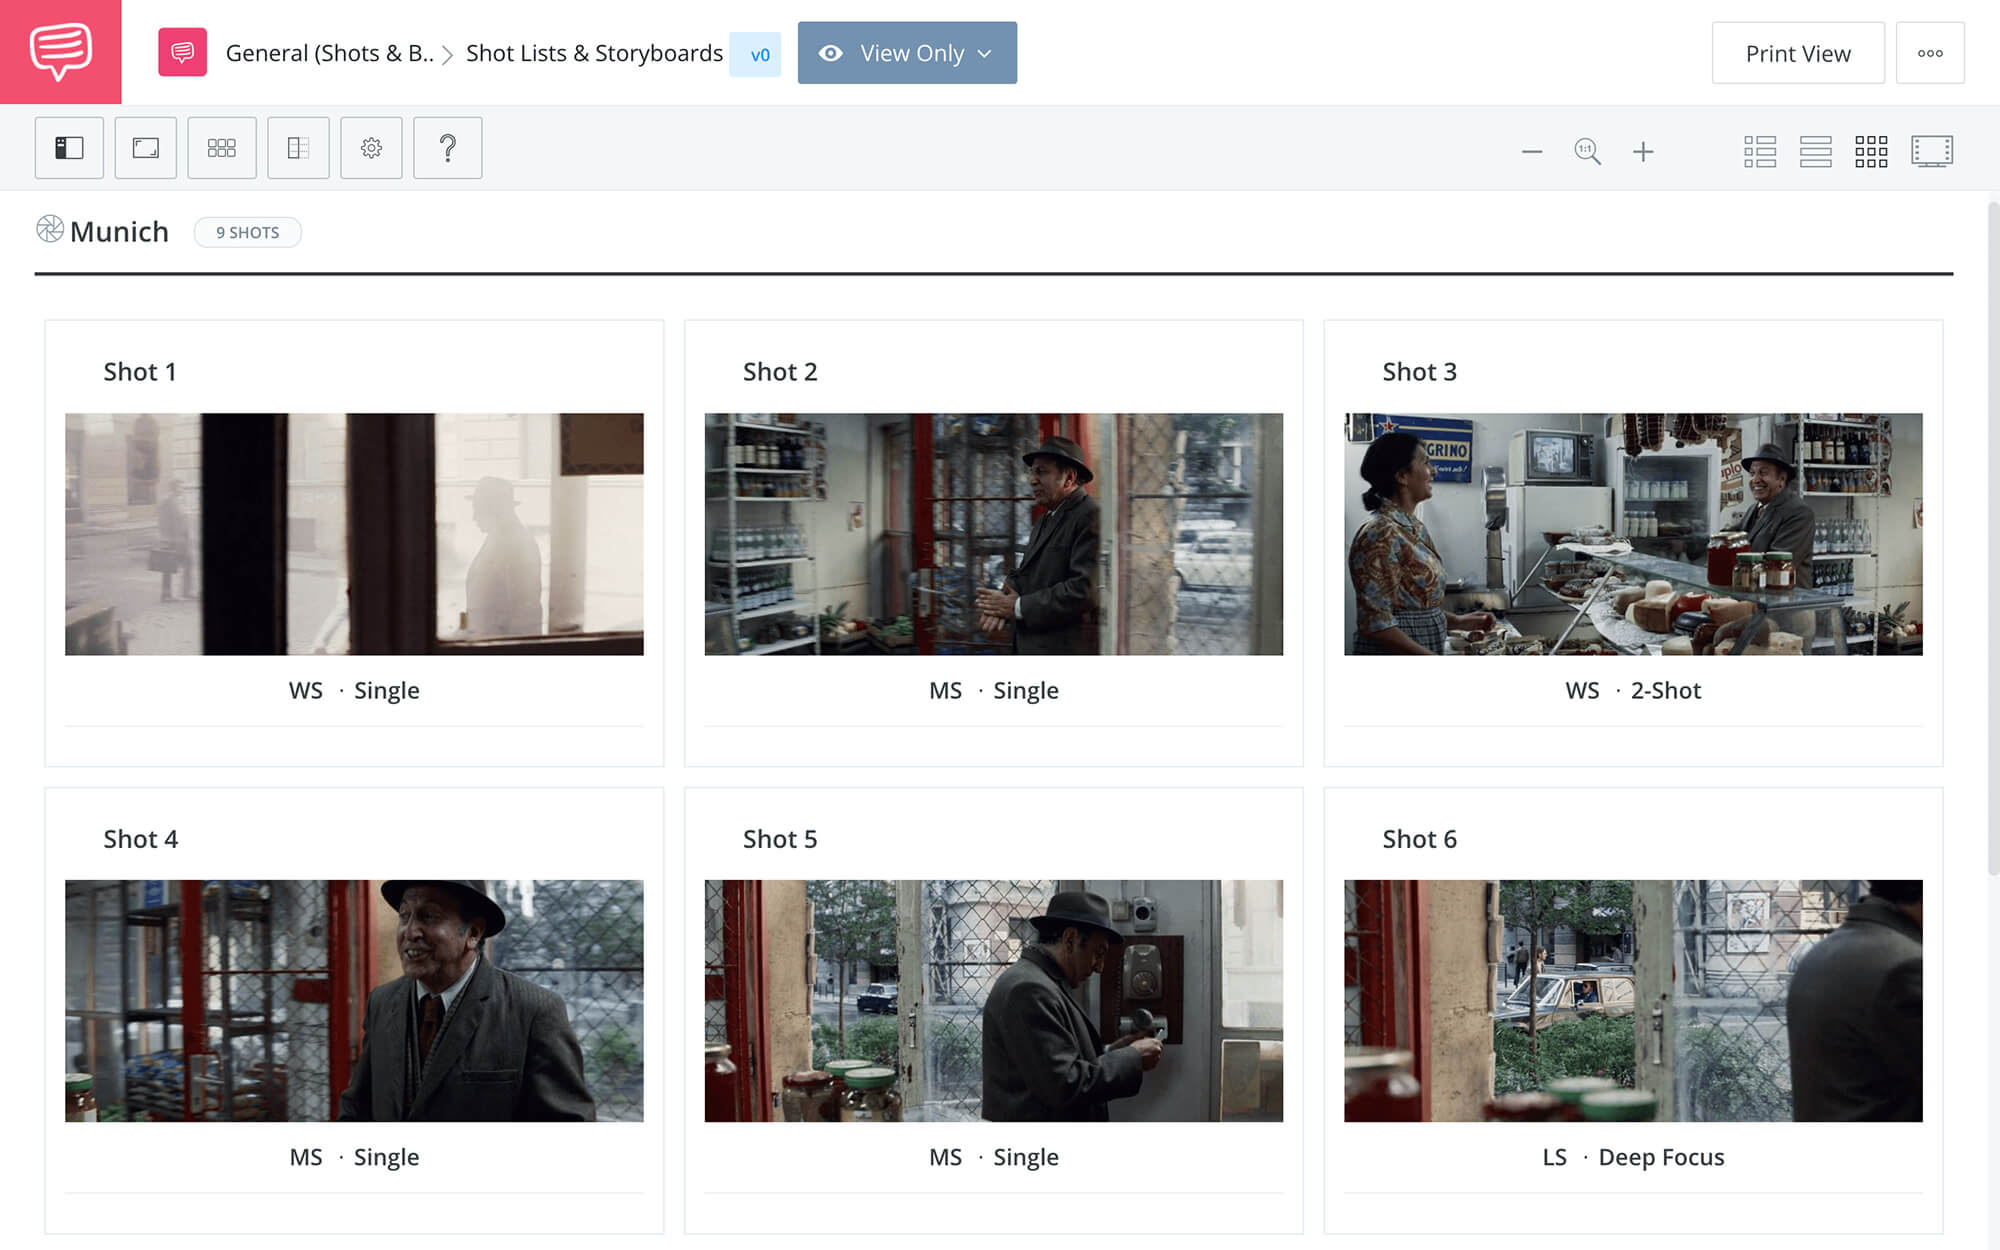Image resolution: width=2000 pixels, height=1250 pixels.
Task: Click MS shot size under Shot 2
Action: (945, 690)
